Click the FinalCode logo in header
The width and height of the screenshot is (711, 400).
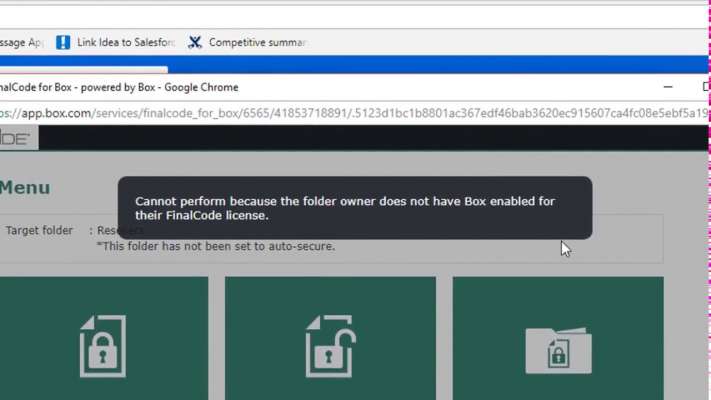point(19,138)
